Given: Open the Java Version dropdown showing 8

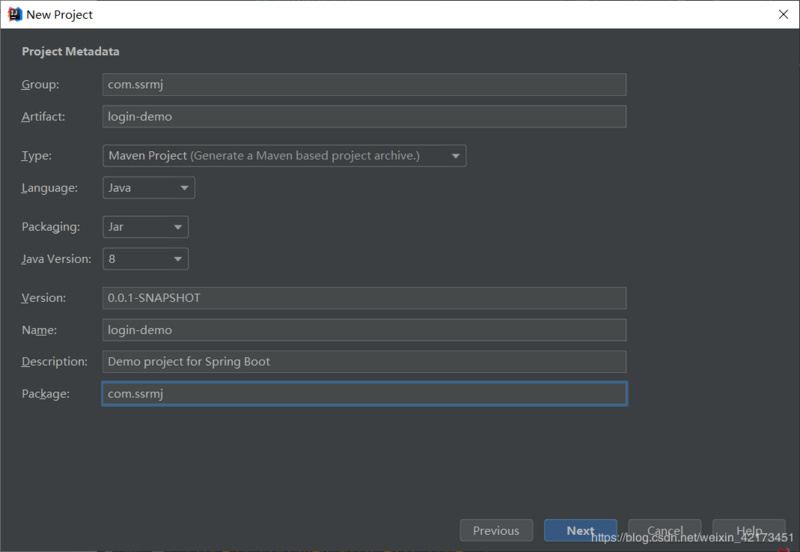Looking at the screenshot, I should [145, 259].
